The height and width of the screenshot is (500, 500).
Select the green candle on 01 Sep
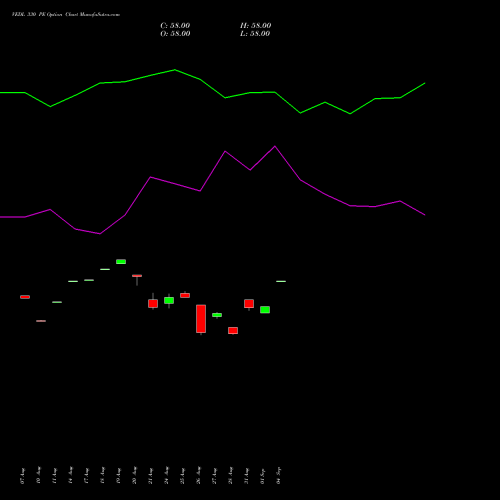pos(265,310)
